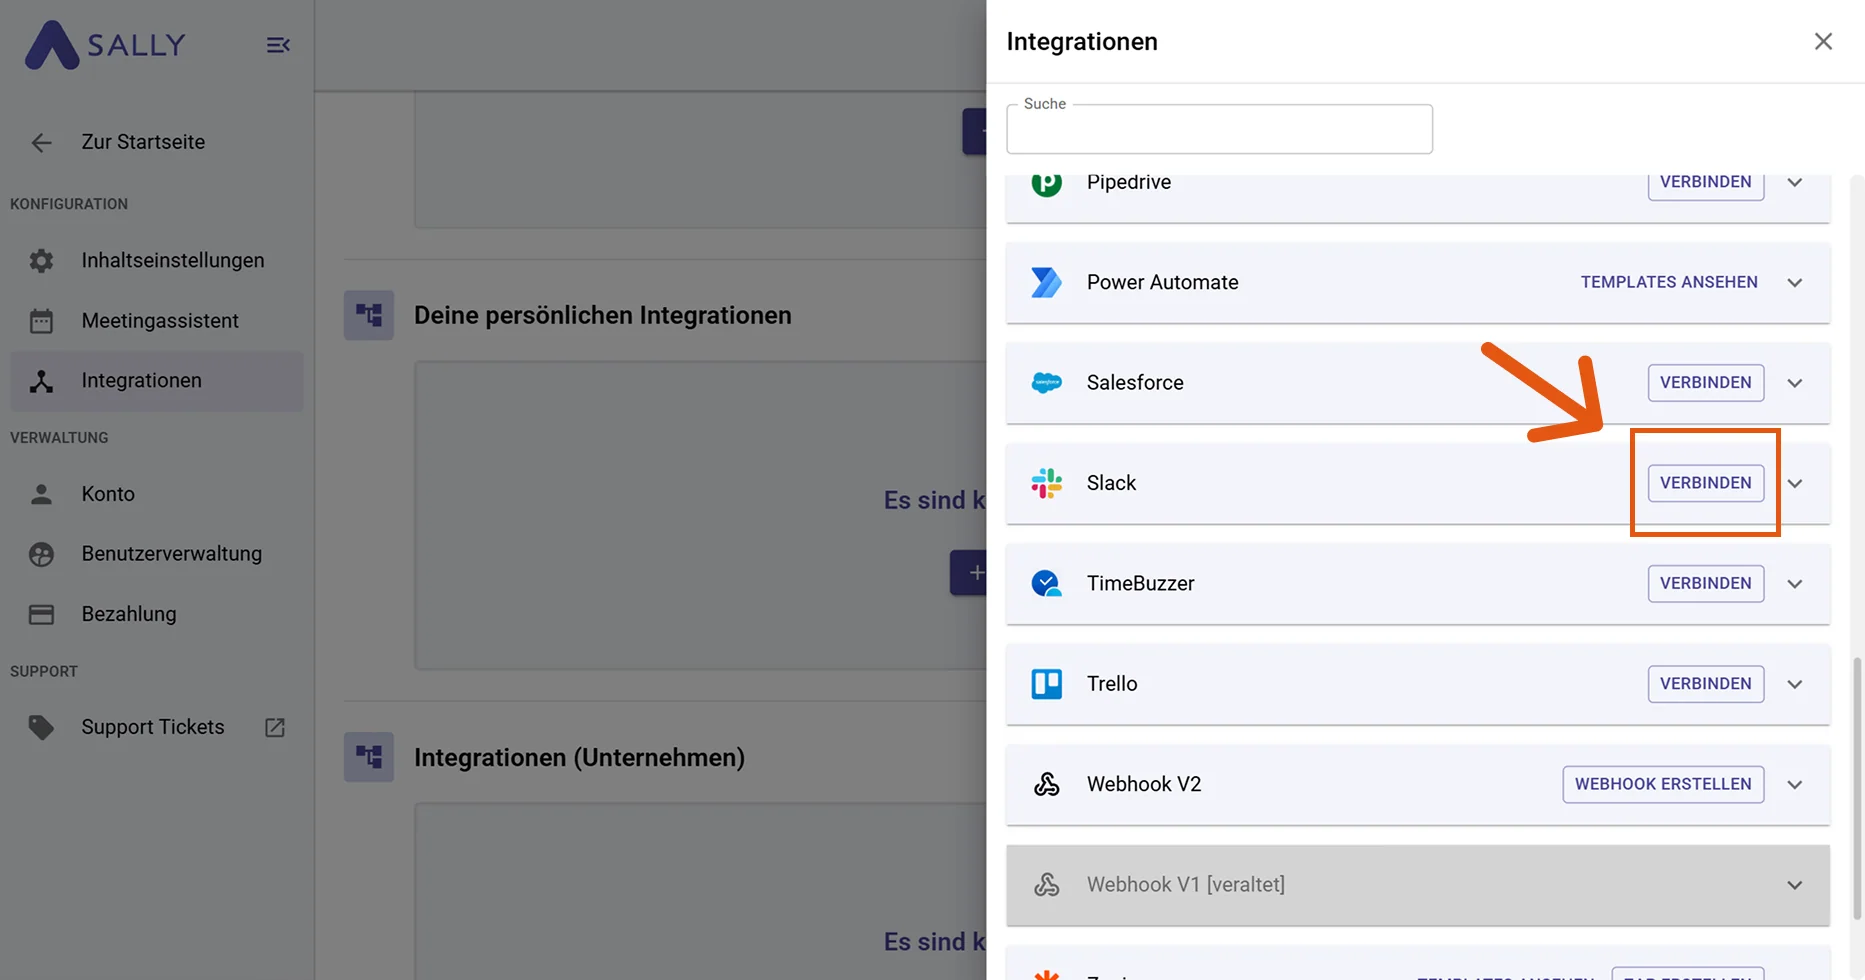Click the Sally logo
This screenshot has width=1865, height=980.
[x=105, y=45]
